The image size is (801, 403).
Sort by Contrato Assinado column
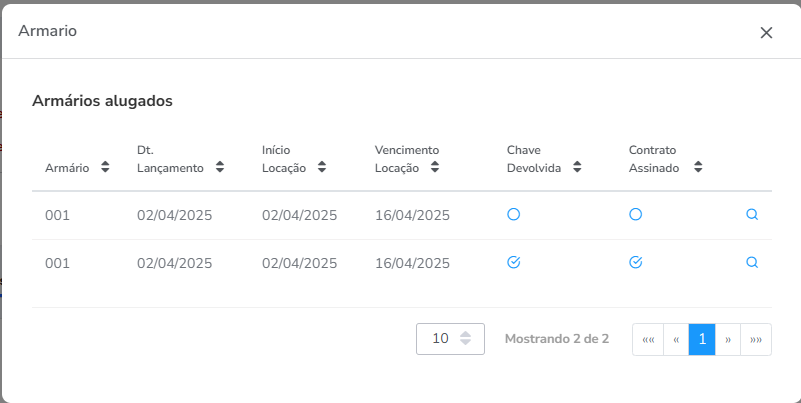pyautogui.click(x=698, y=168)
